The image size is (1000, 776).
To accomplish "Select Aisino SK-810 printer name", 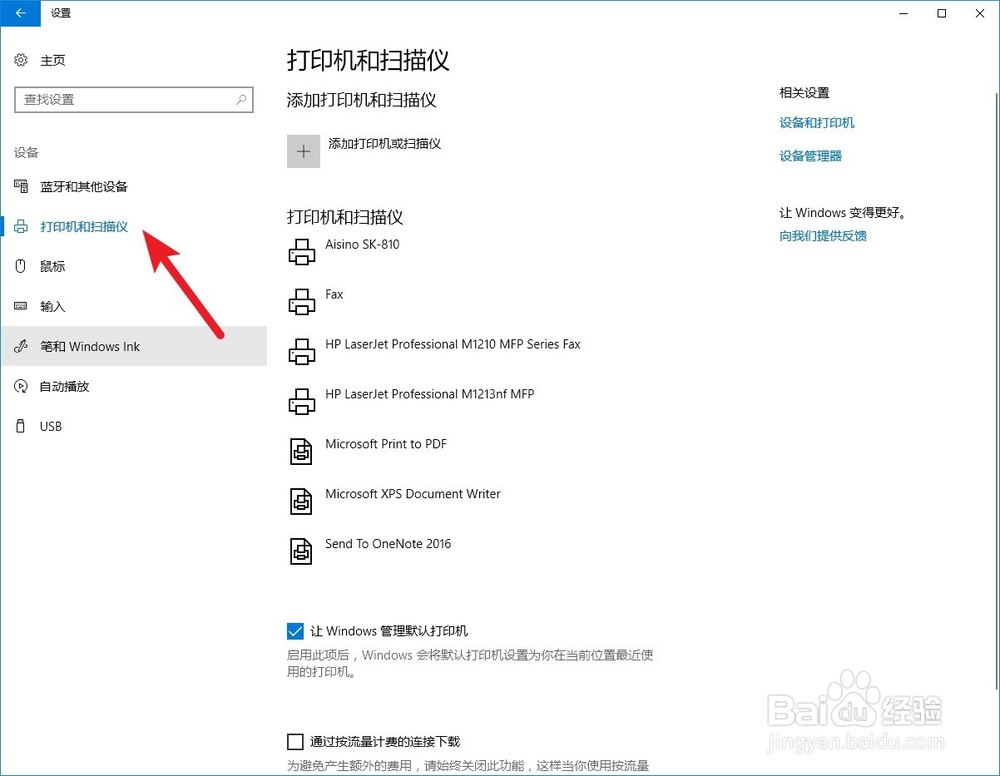I will tap(362, 244).
